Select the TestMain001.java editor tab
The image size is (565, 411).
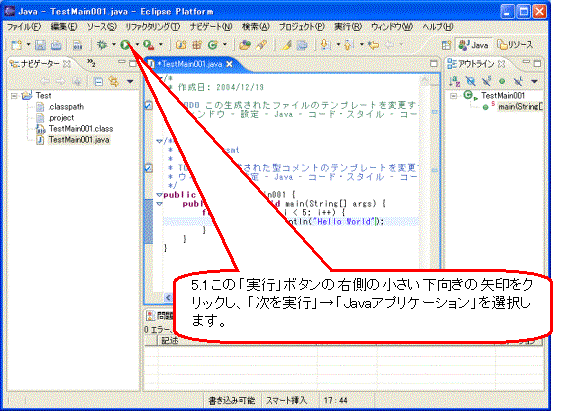pyautogui.click(x=190, y=64)
